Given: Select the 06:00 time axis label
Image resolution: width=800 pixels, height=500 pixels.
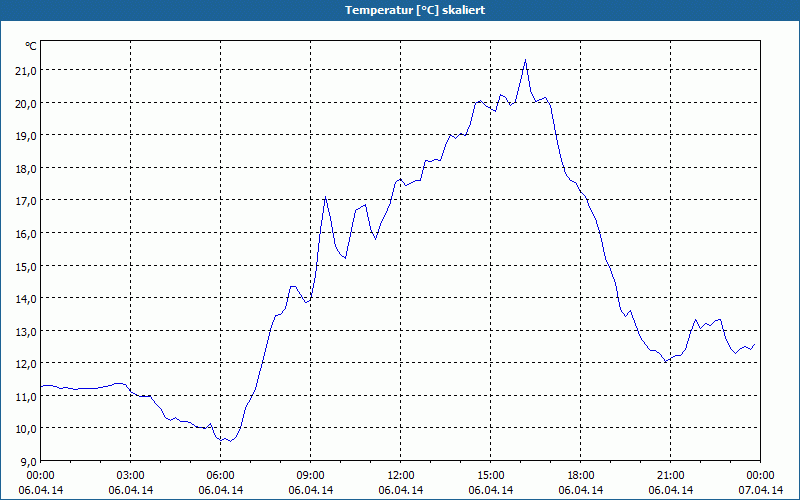Looking at the screenshot, I should click(220, 476).
